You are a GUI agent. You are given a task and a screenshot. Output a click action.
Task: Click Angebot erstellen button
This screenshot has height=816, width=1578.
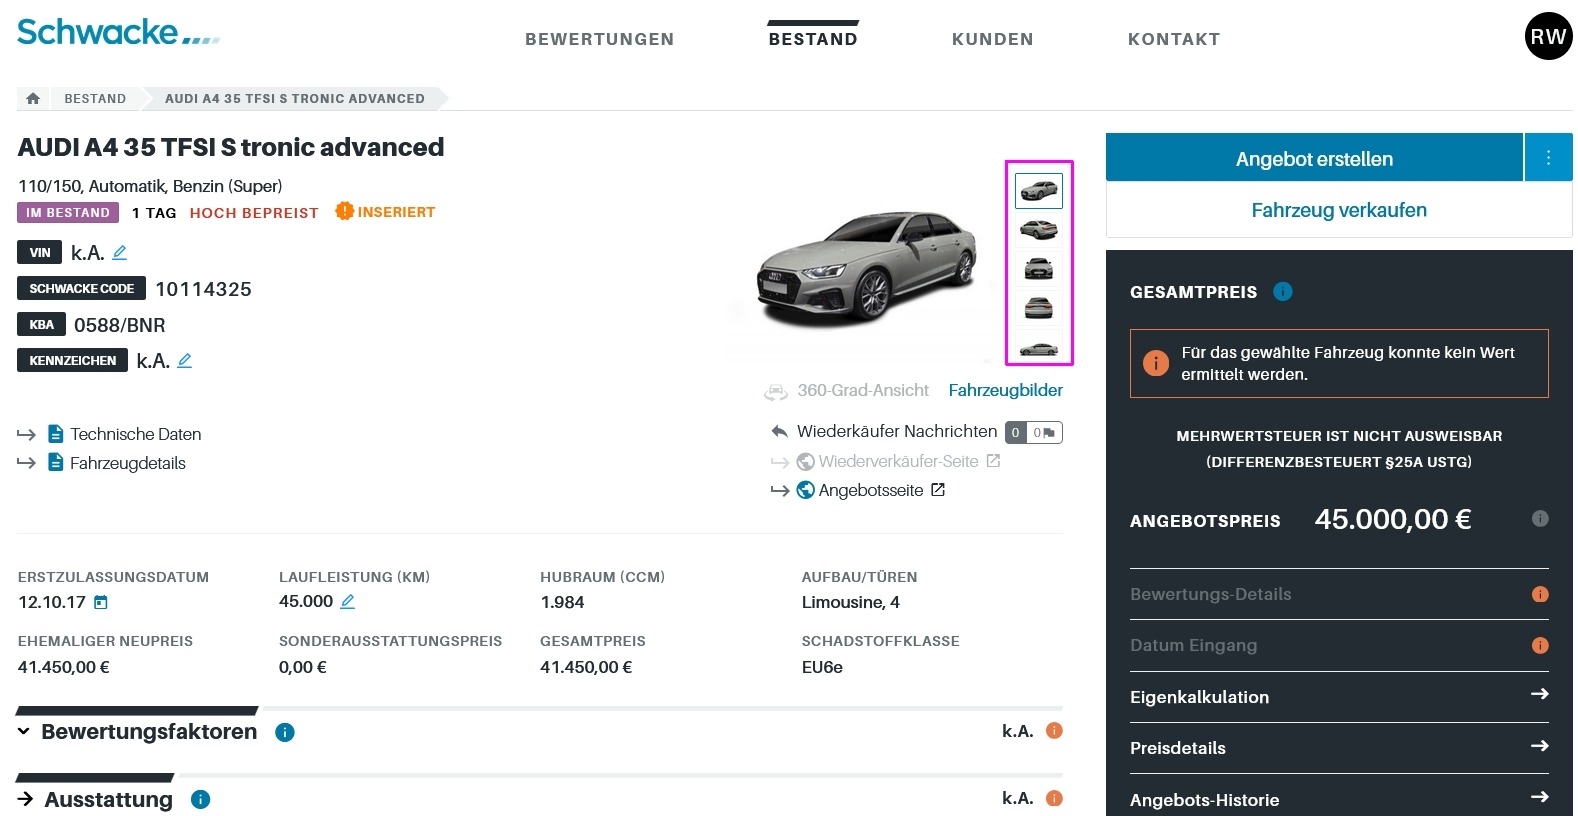(x=1314, y=158)
